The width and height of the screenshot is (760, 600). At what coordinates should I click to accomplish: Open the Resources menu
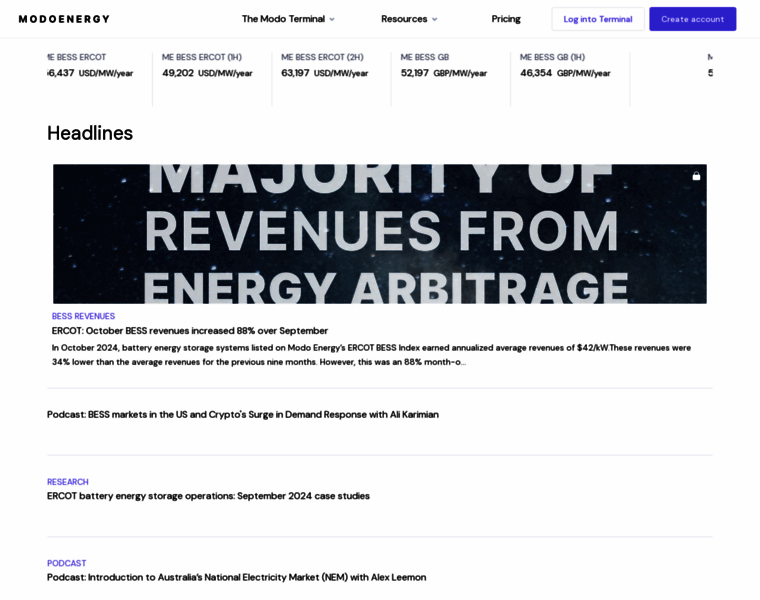(x=409, y=19)
